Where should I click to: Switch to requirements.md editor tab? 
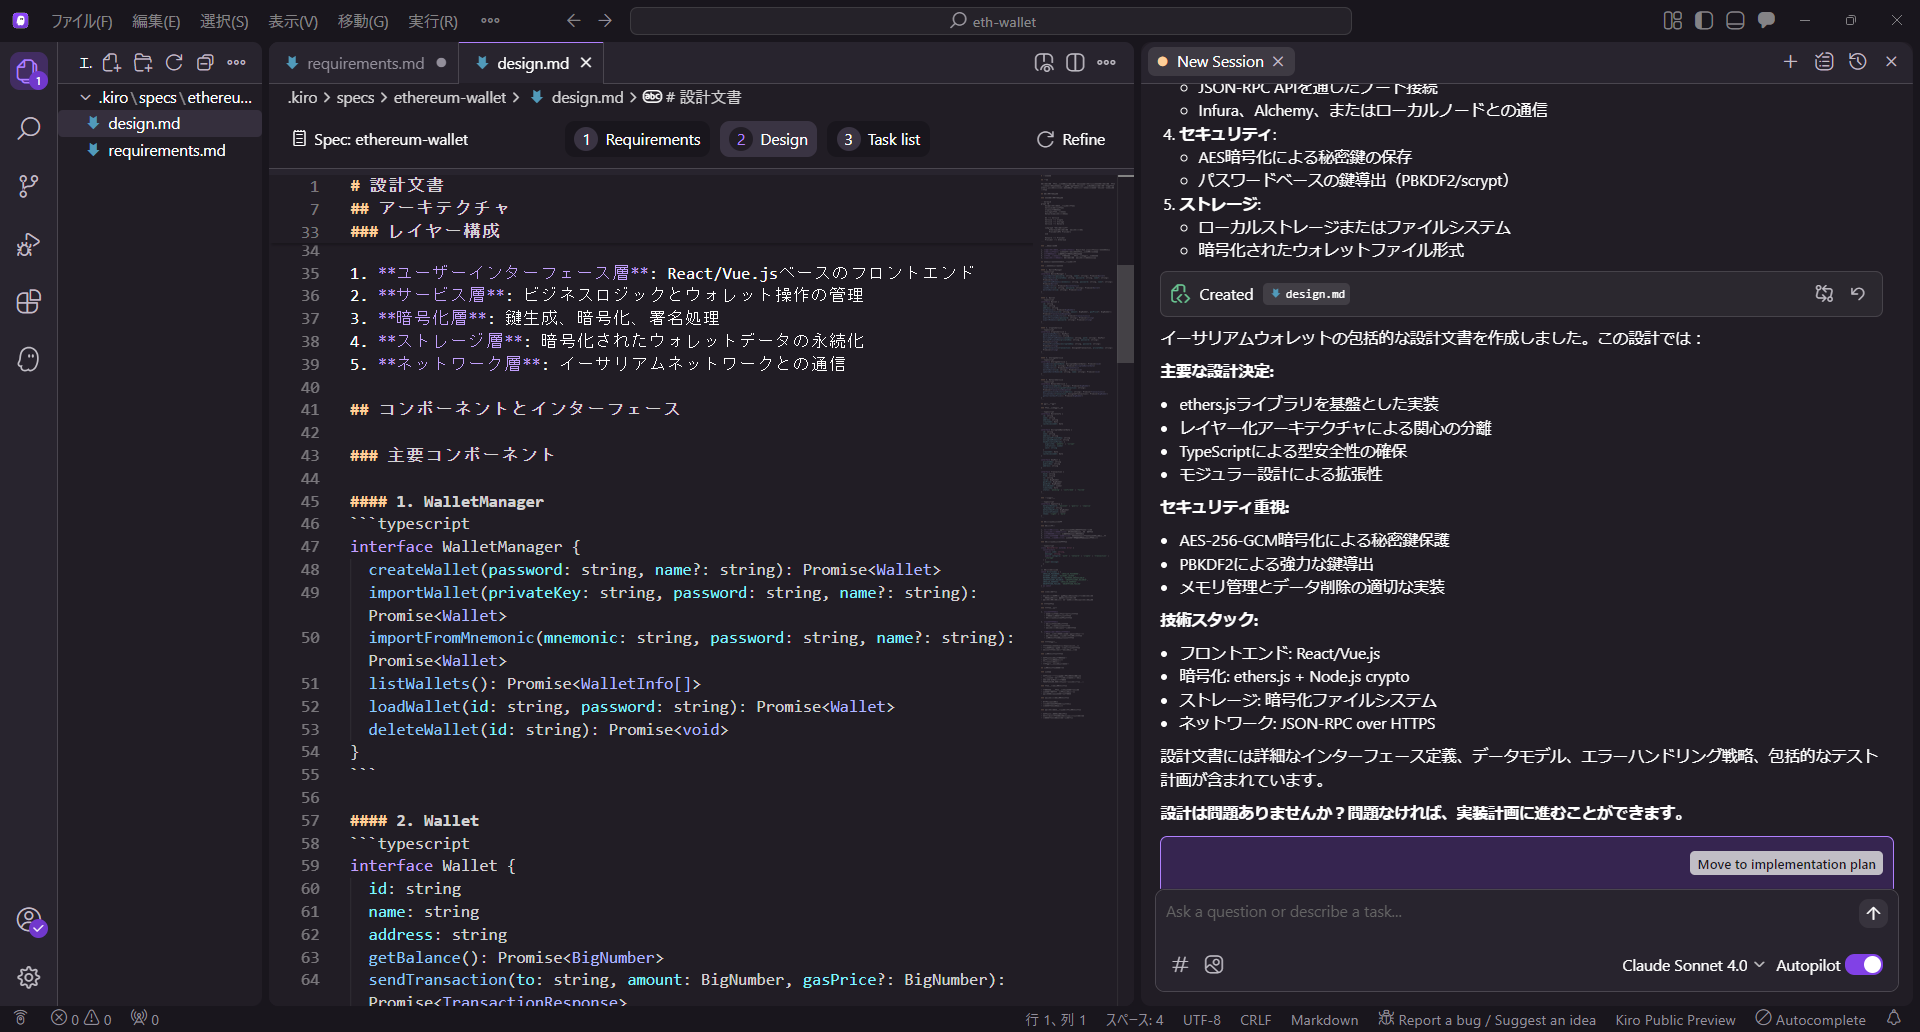tap(365, 63)
